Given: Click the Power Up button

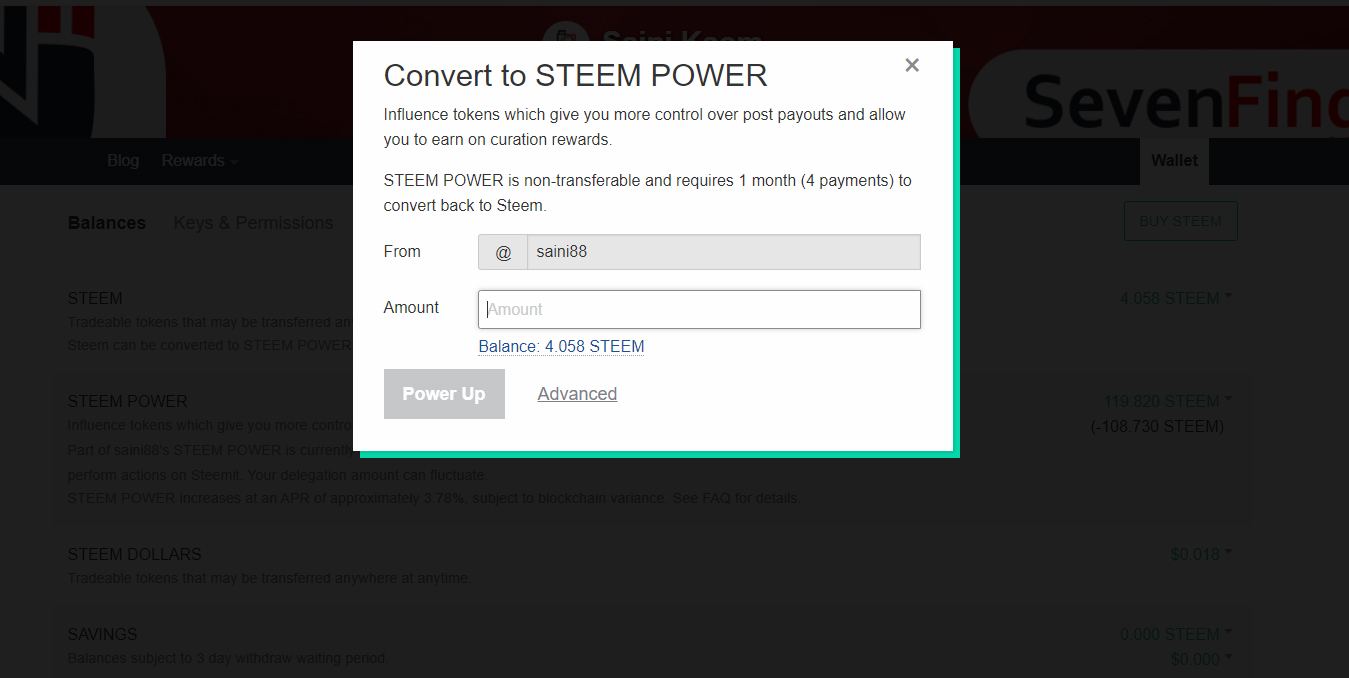Looking at the screenshot, I should (444, 394).
